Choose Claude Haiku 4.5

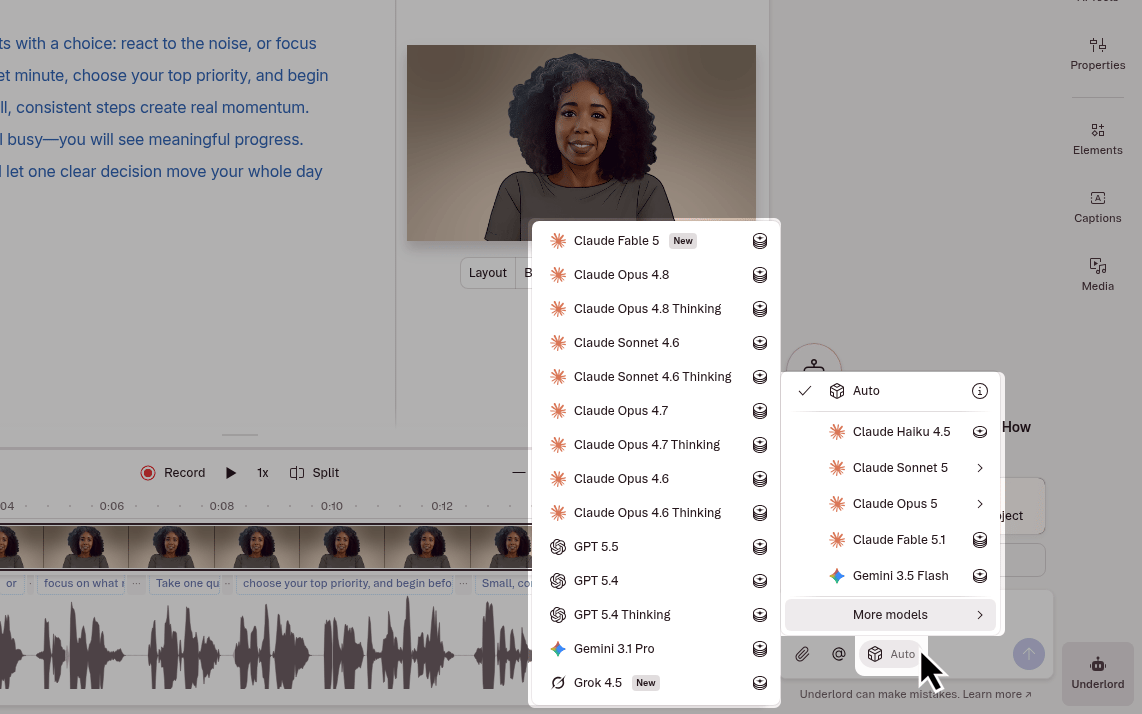890,432
